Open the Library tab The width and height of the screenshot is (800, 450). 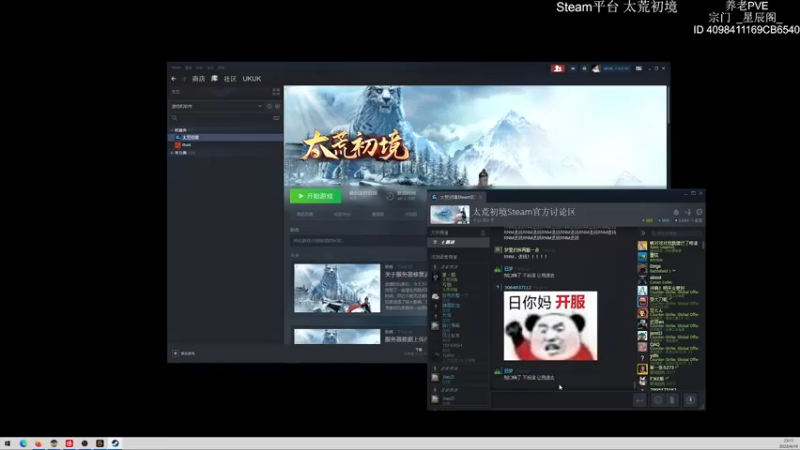click(214, 79)
